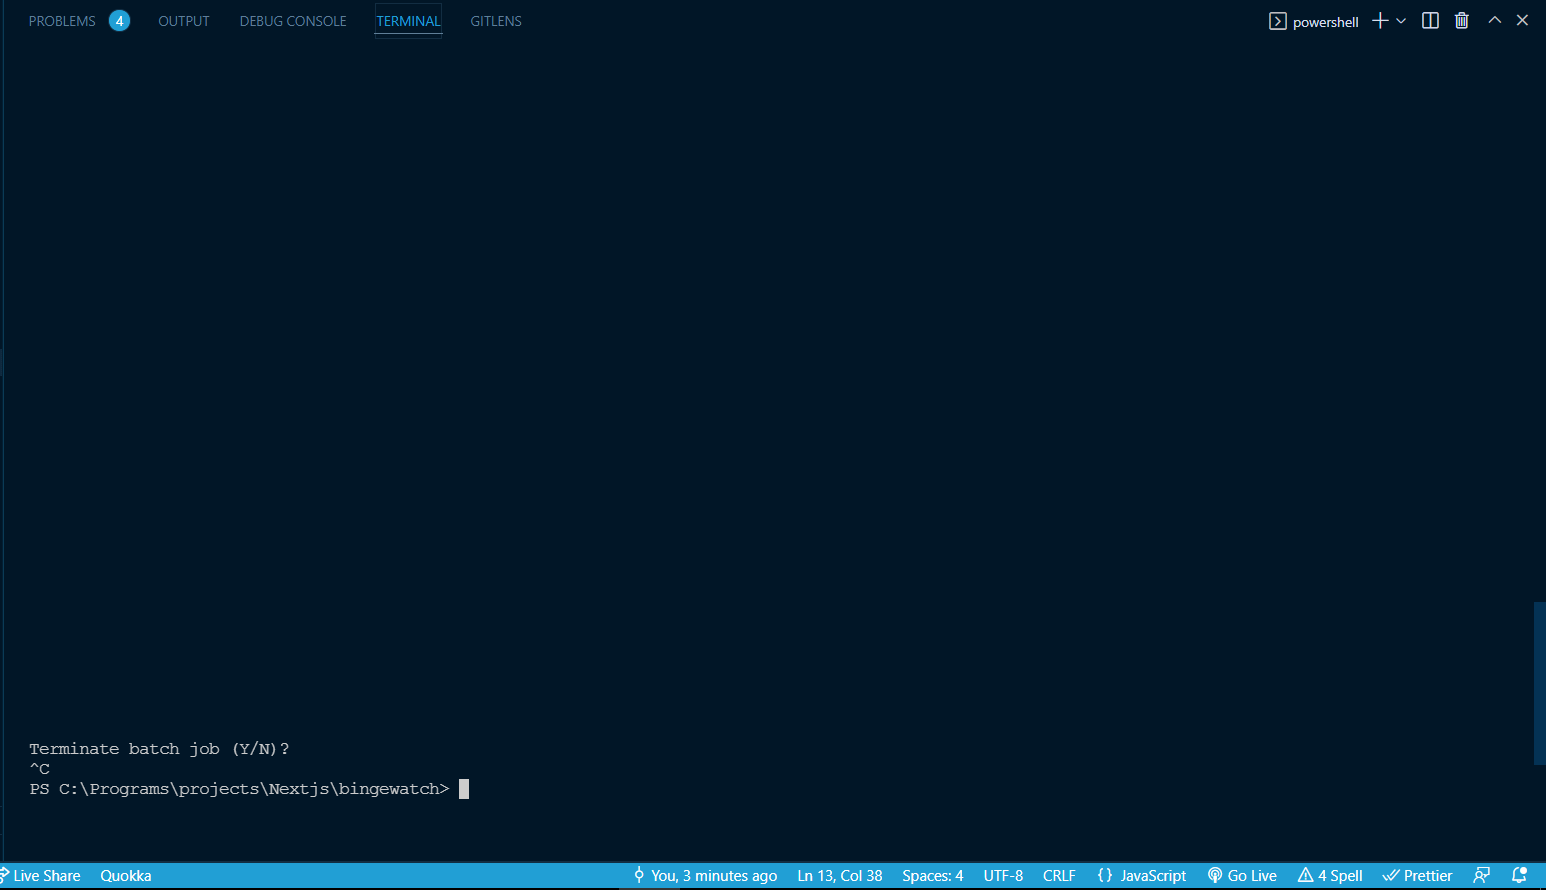Viewport: 1546px width, 890px height.
Task: Place cursor at the PowerShell prompt
Action: click(x=463, y=789)
